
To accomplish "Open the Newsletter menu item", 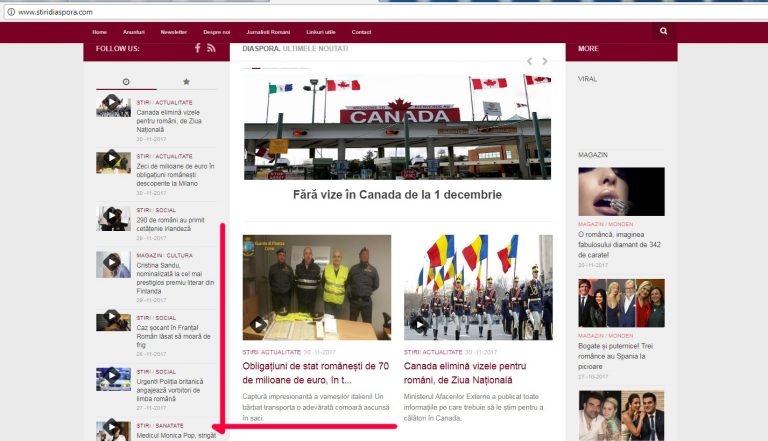I will pos(173,32).
